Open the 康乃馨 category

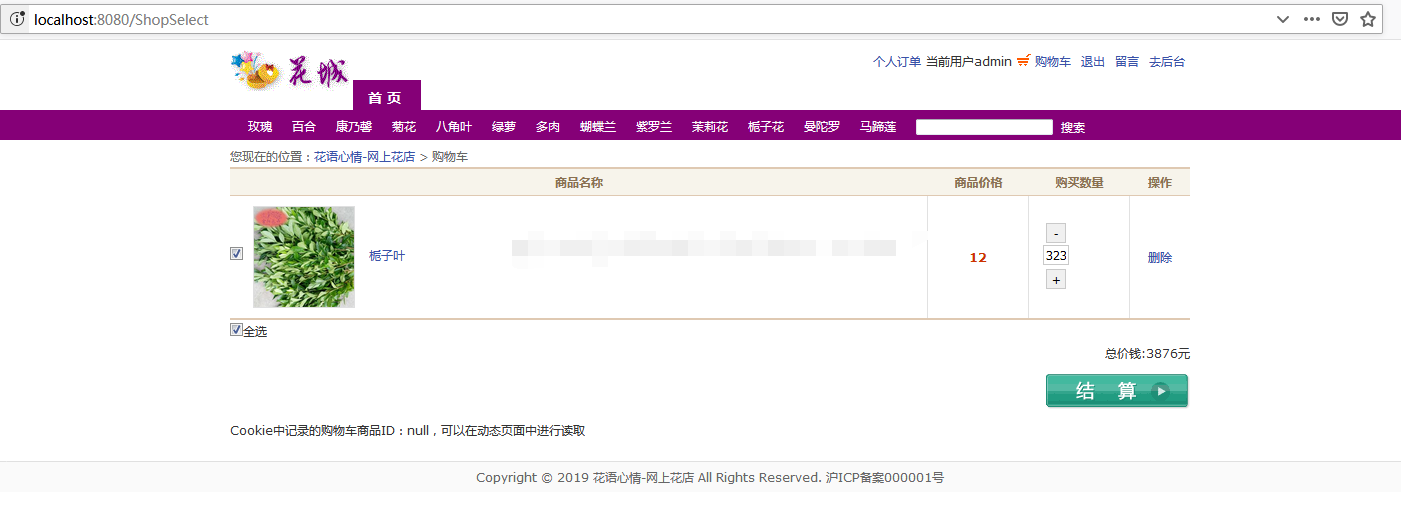[x=353, y=127]
